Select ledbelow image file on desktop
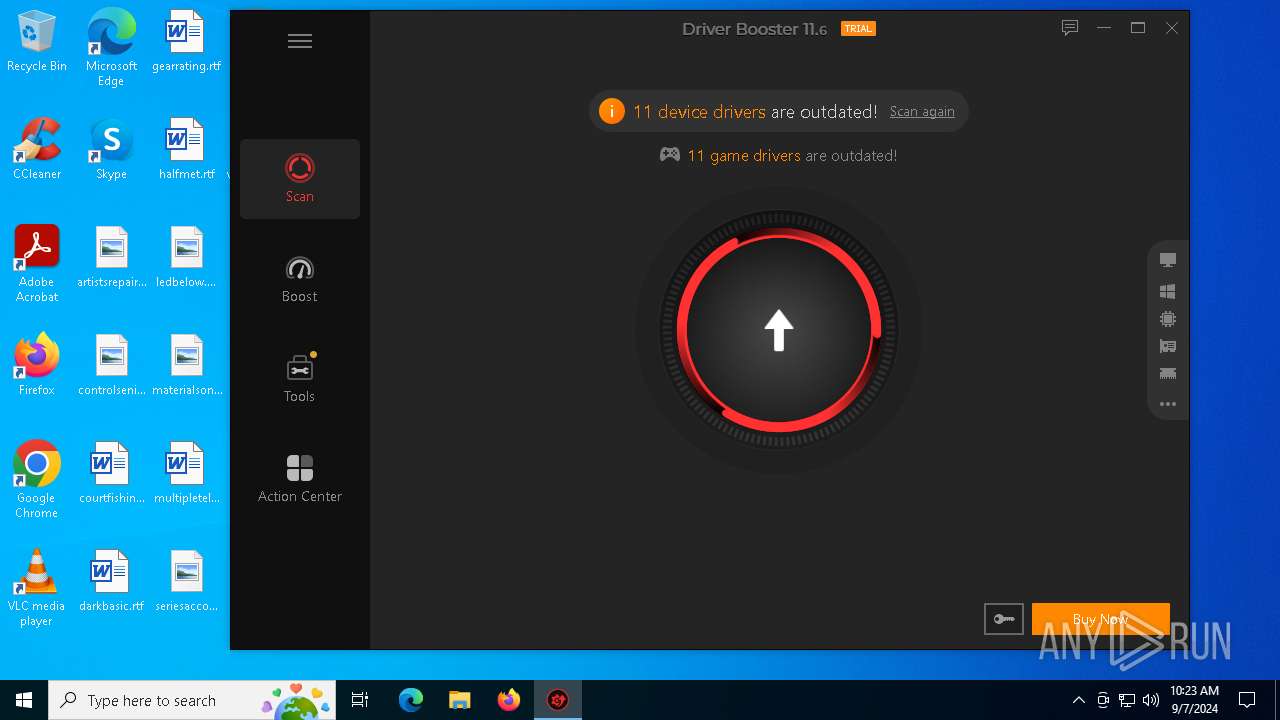Image resolution: width=1280 pixels, height=720 pixels. point(186,258)
